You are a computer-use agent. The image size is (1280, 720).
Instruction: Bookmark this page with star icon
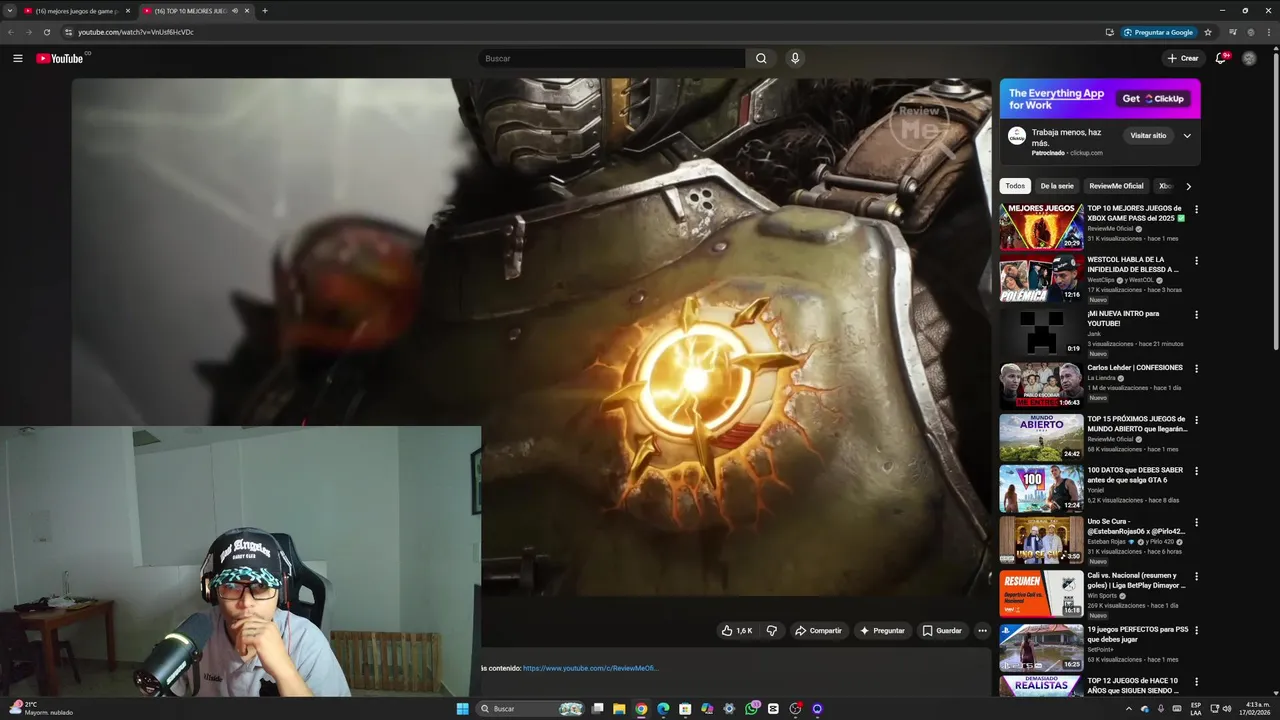click(1208, 32)
